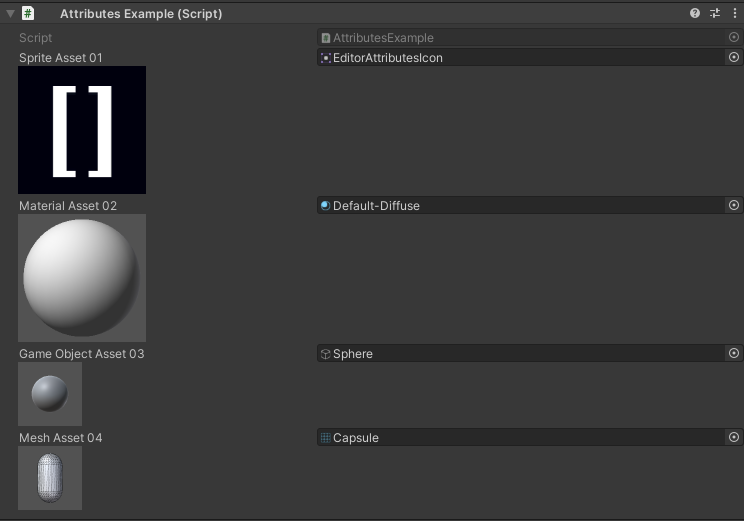Click the C# script icon in header
This screenshot has width=744, height=521.
(x=28, y=13)
